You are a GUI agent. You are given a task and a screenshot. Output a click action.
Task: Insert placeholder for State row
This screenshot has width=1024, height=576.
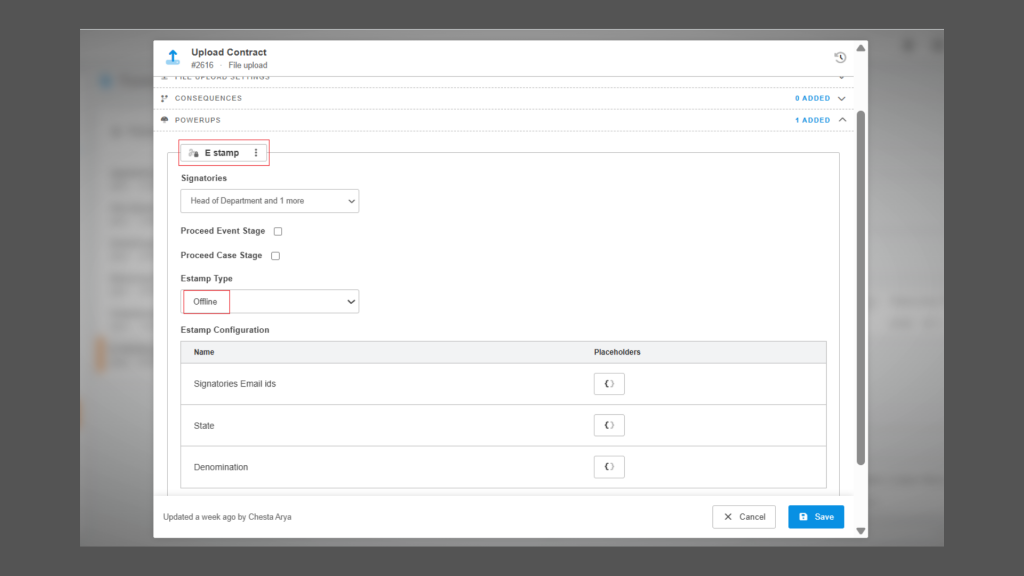pyautogui.click(x=609, y=426)
